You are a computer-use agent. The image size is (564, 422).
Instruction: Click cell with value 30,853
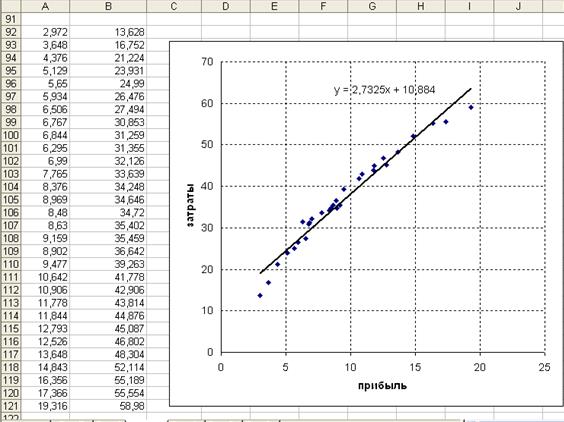108,122
